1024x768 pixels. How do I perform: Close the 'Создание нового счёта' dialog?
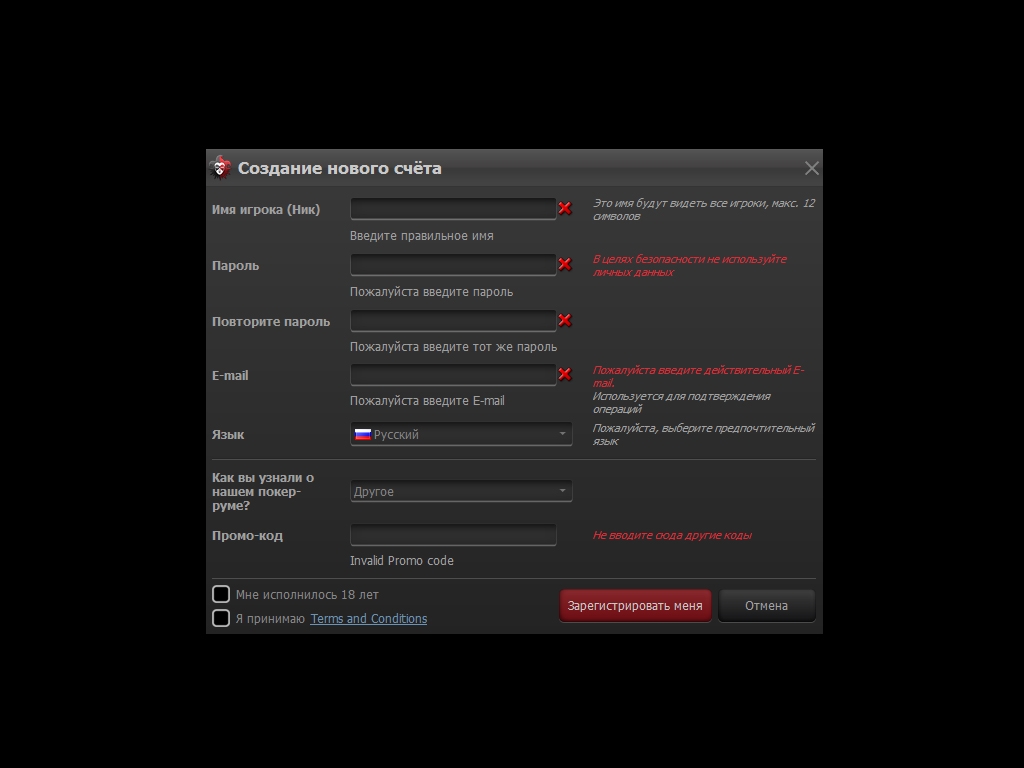coord(811,168)
